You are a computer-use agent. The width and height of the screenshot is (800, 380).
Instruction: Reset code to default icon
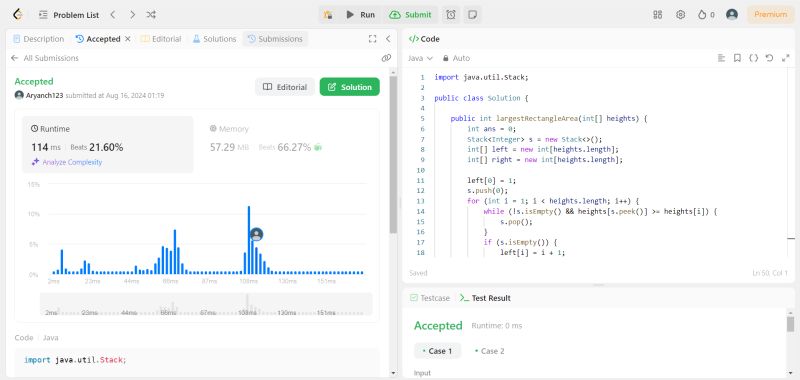point(769,58)
